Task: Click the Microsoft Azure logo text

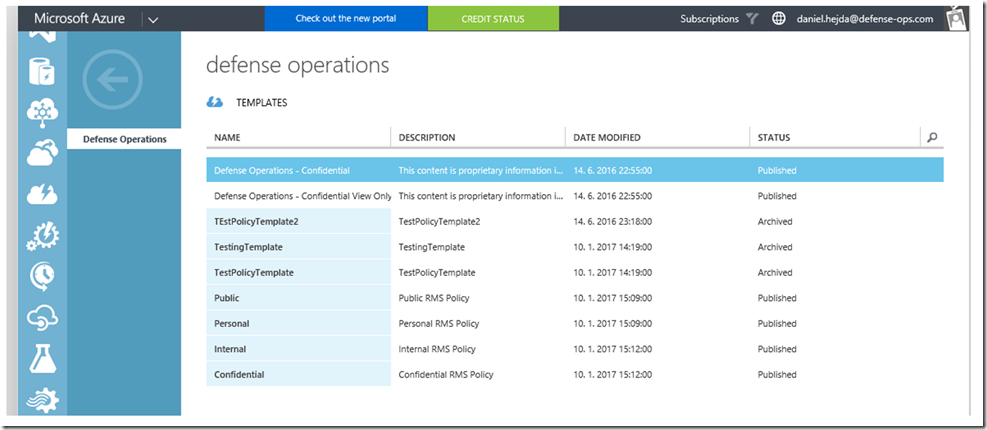Action: point(79,19)
